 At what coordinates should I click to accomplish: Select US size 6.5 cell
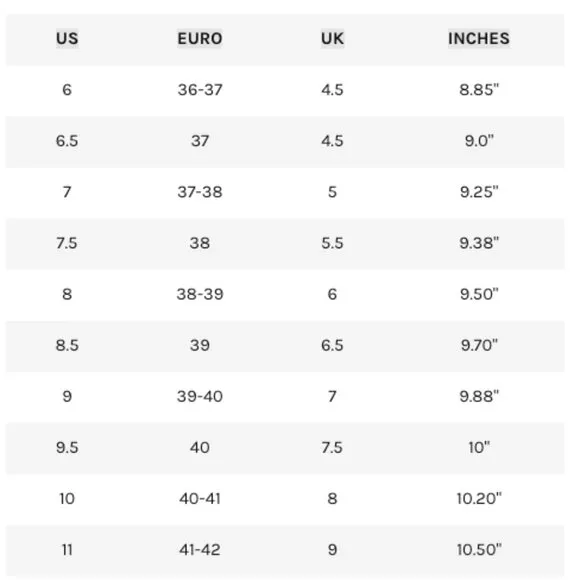coord(67,141)
